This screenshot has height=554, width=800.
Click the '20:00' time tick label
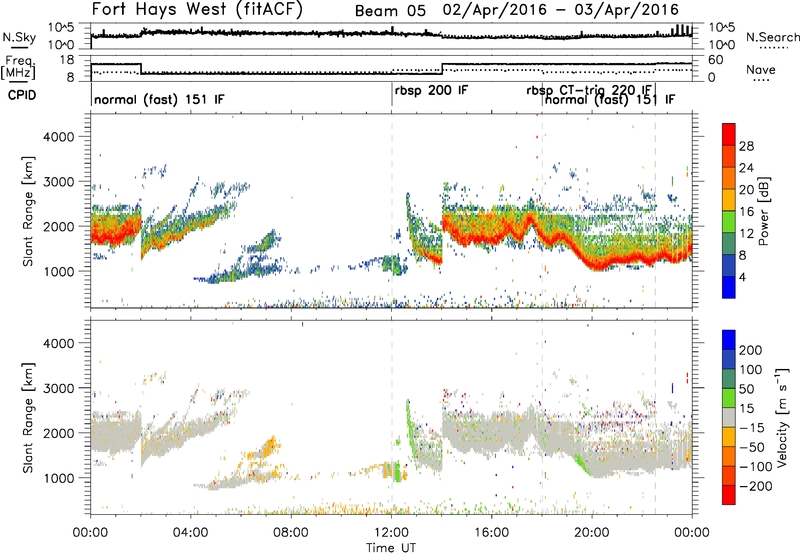point(592,533)
